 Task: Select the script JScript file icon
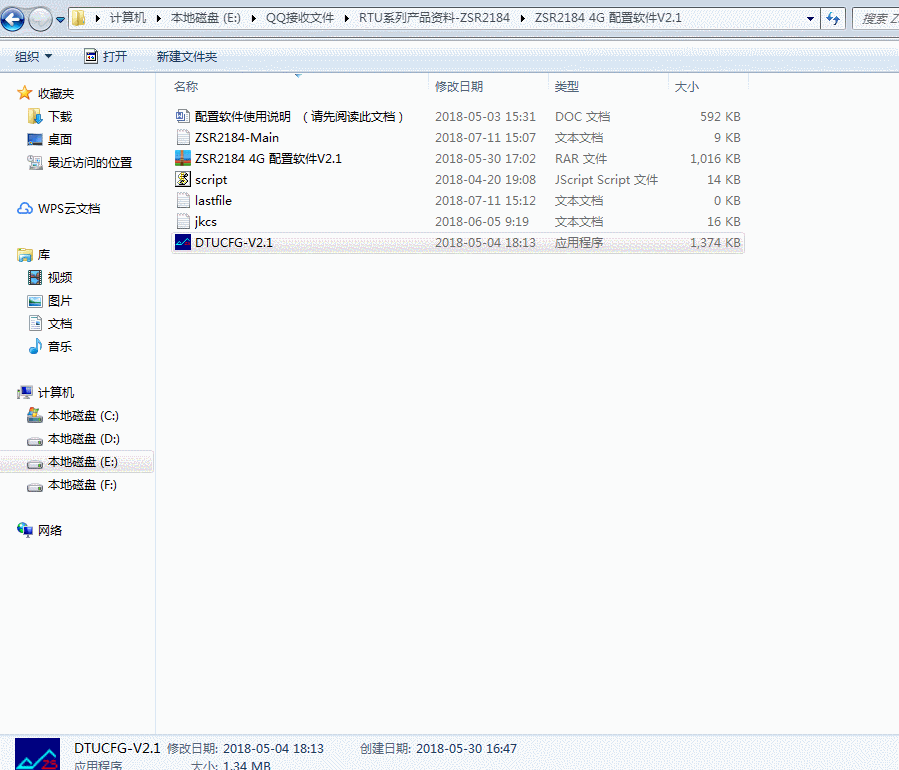tap(182, 179)
